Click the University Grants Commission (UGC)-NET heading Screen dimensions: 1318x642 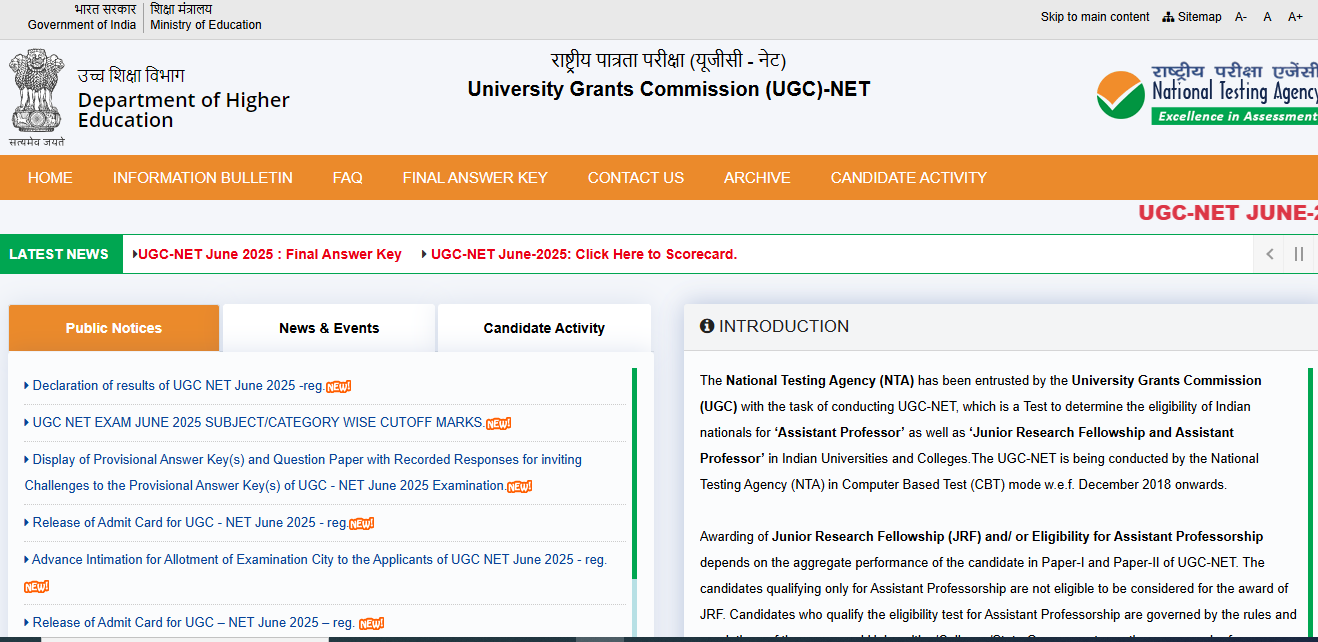point(669,89)
